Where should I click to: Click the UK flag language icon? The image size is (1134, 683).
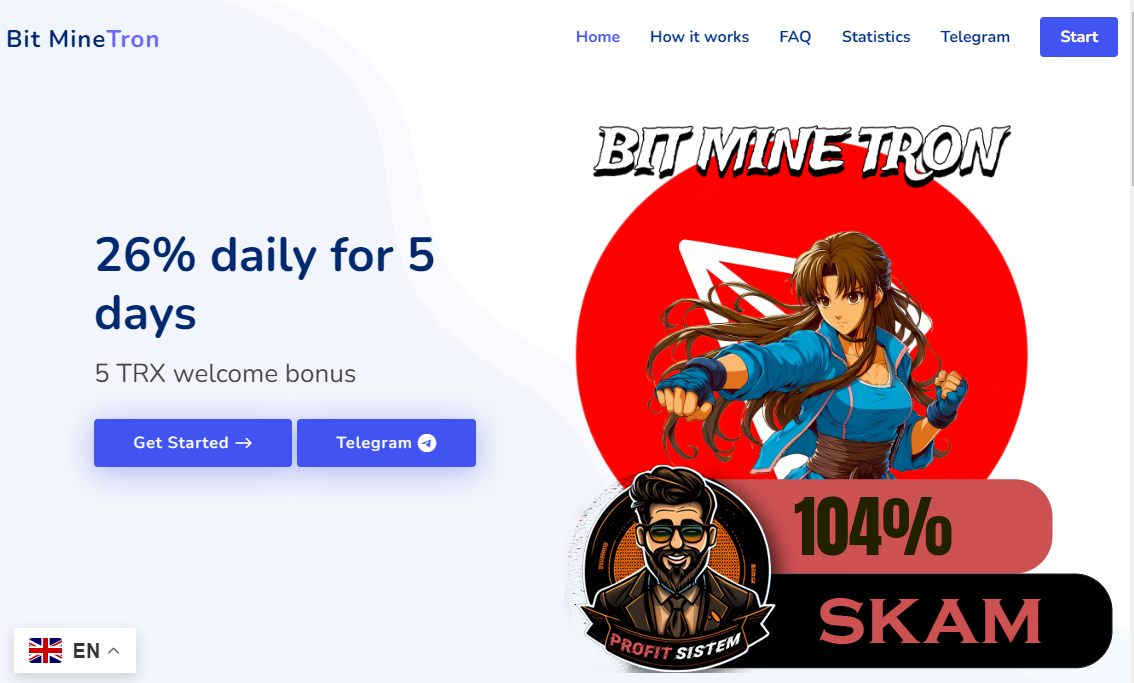[x=46, y=650]
